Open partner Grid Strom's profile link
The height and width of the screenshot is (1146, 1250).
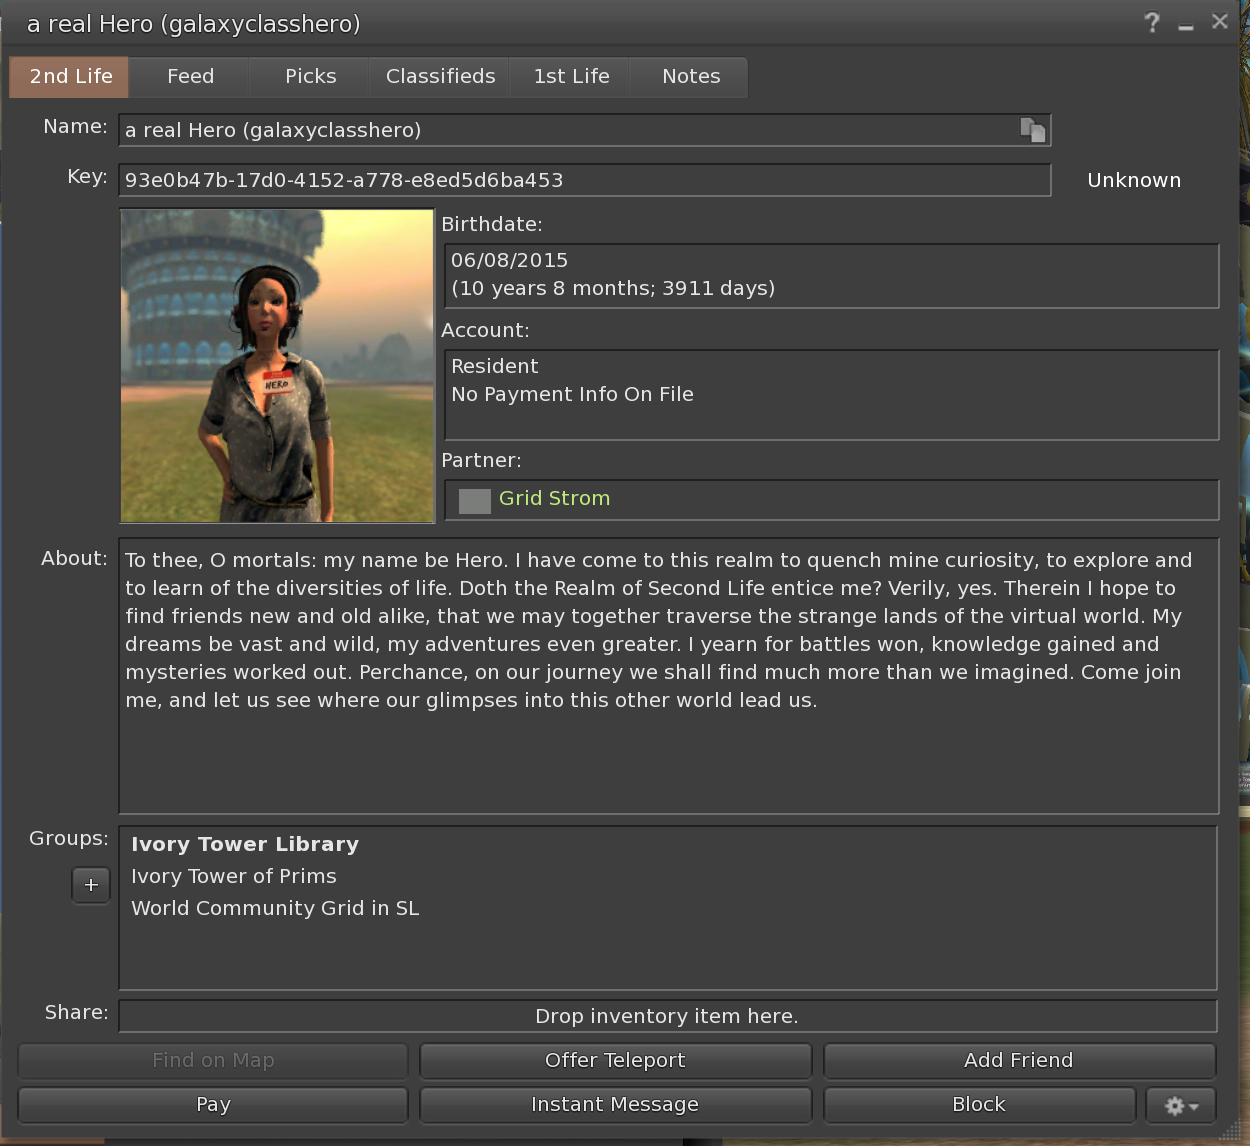(554, 499)
